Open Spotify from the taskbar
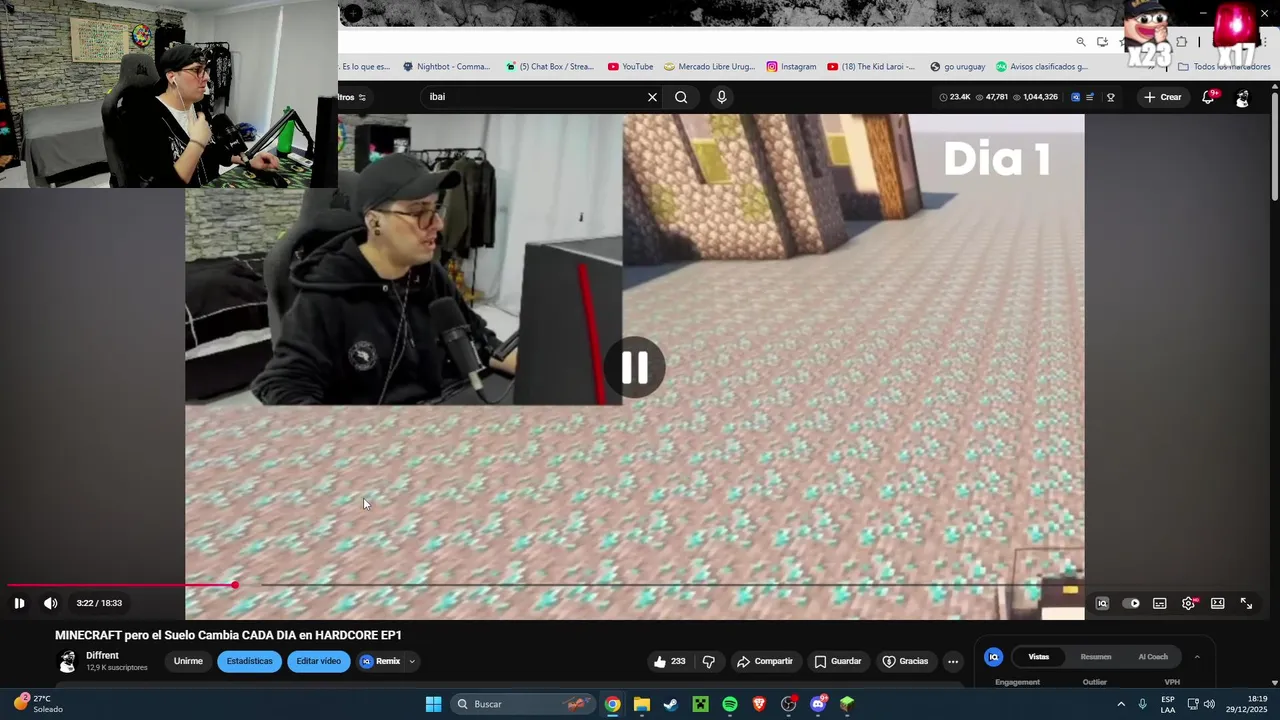Viewport: 1280px width, 720px height. 730,704
